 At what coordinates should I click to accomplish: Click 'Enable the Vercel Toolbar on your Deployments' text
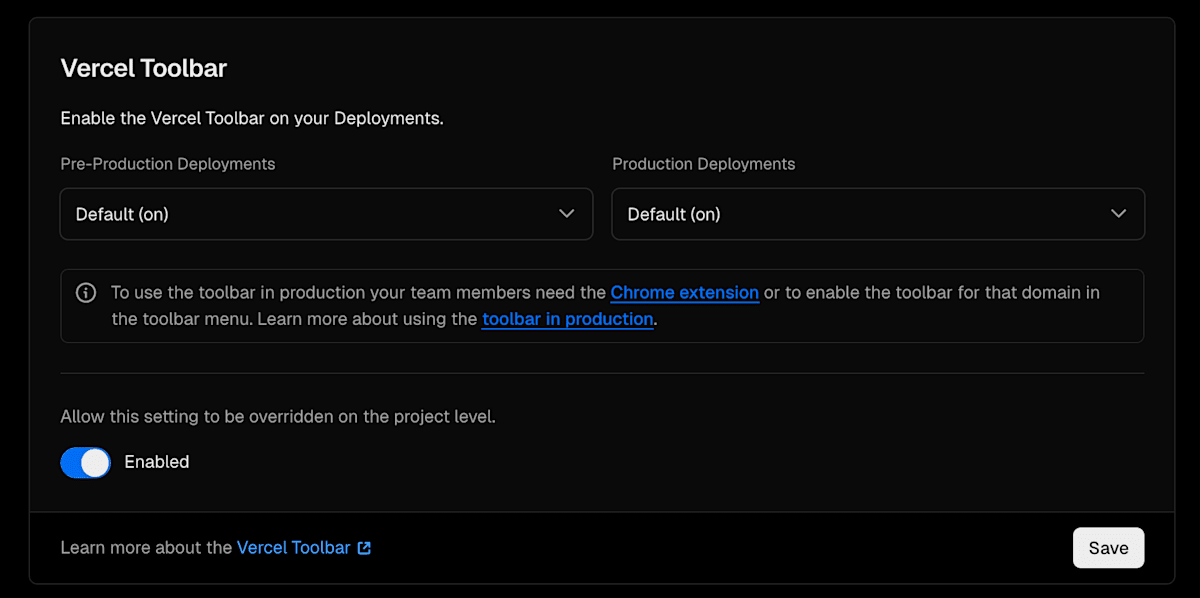click(252, 118)
